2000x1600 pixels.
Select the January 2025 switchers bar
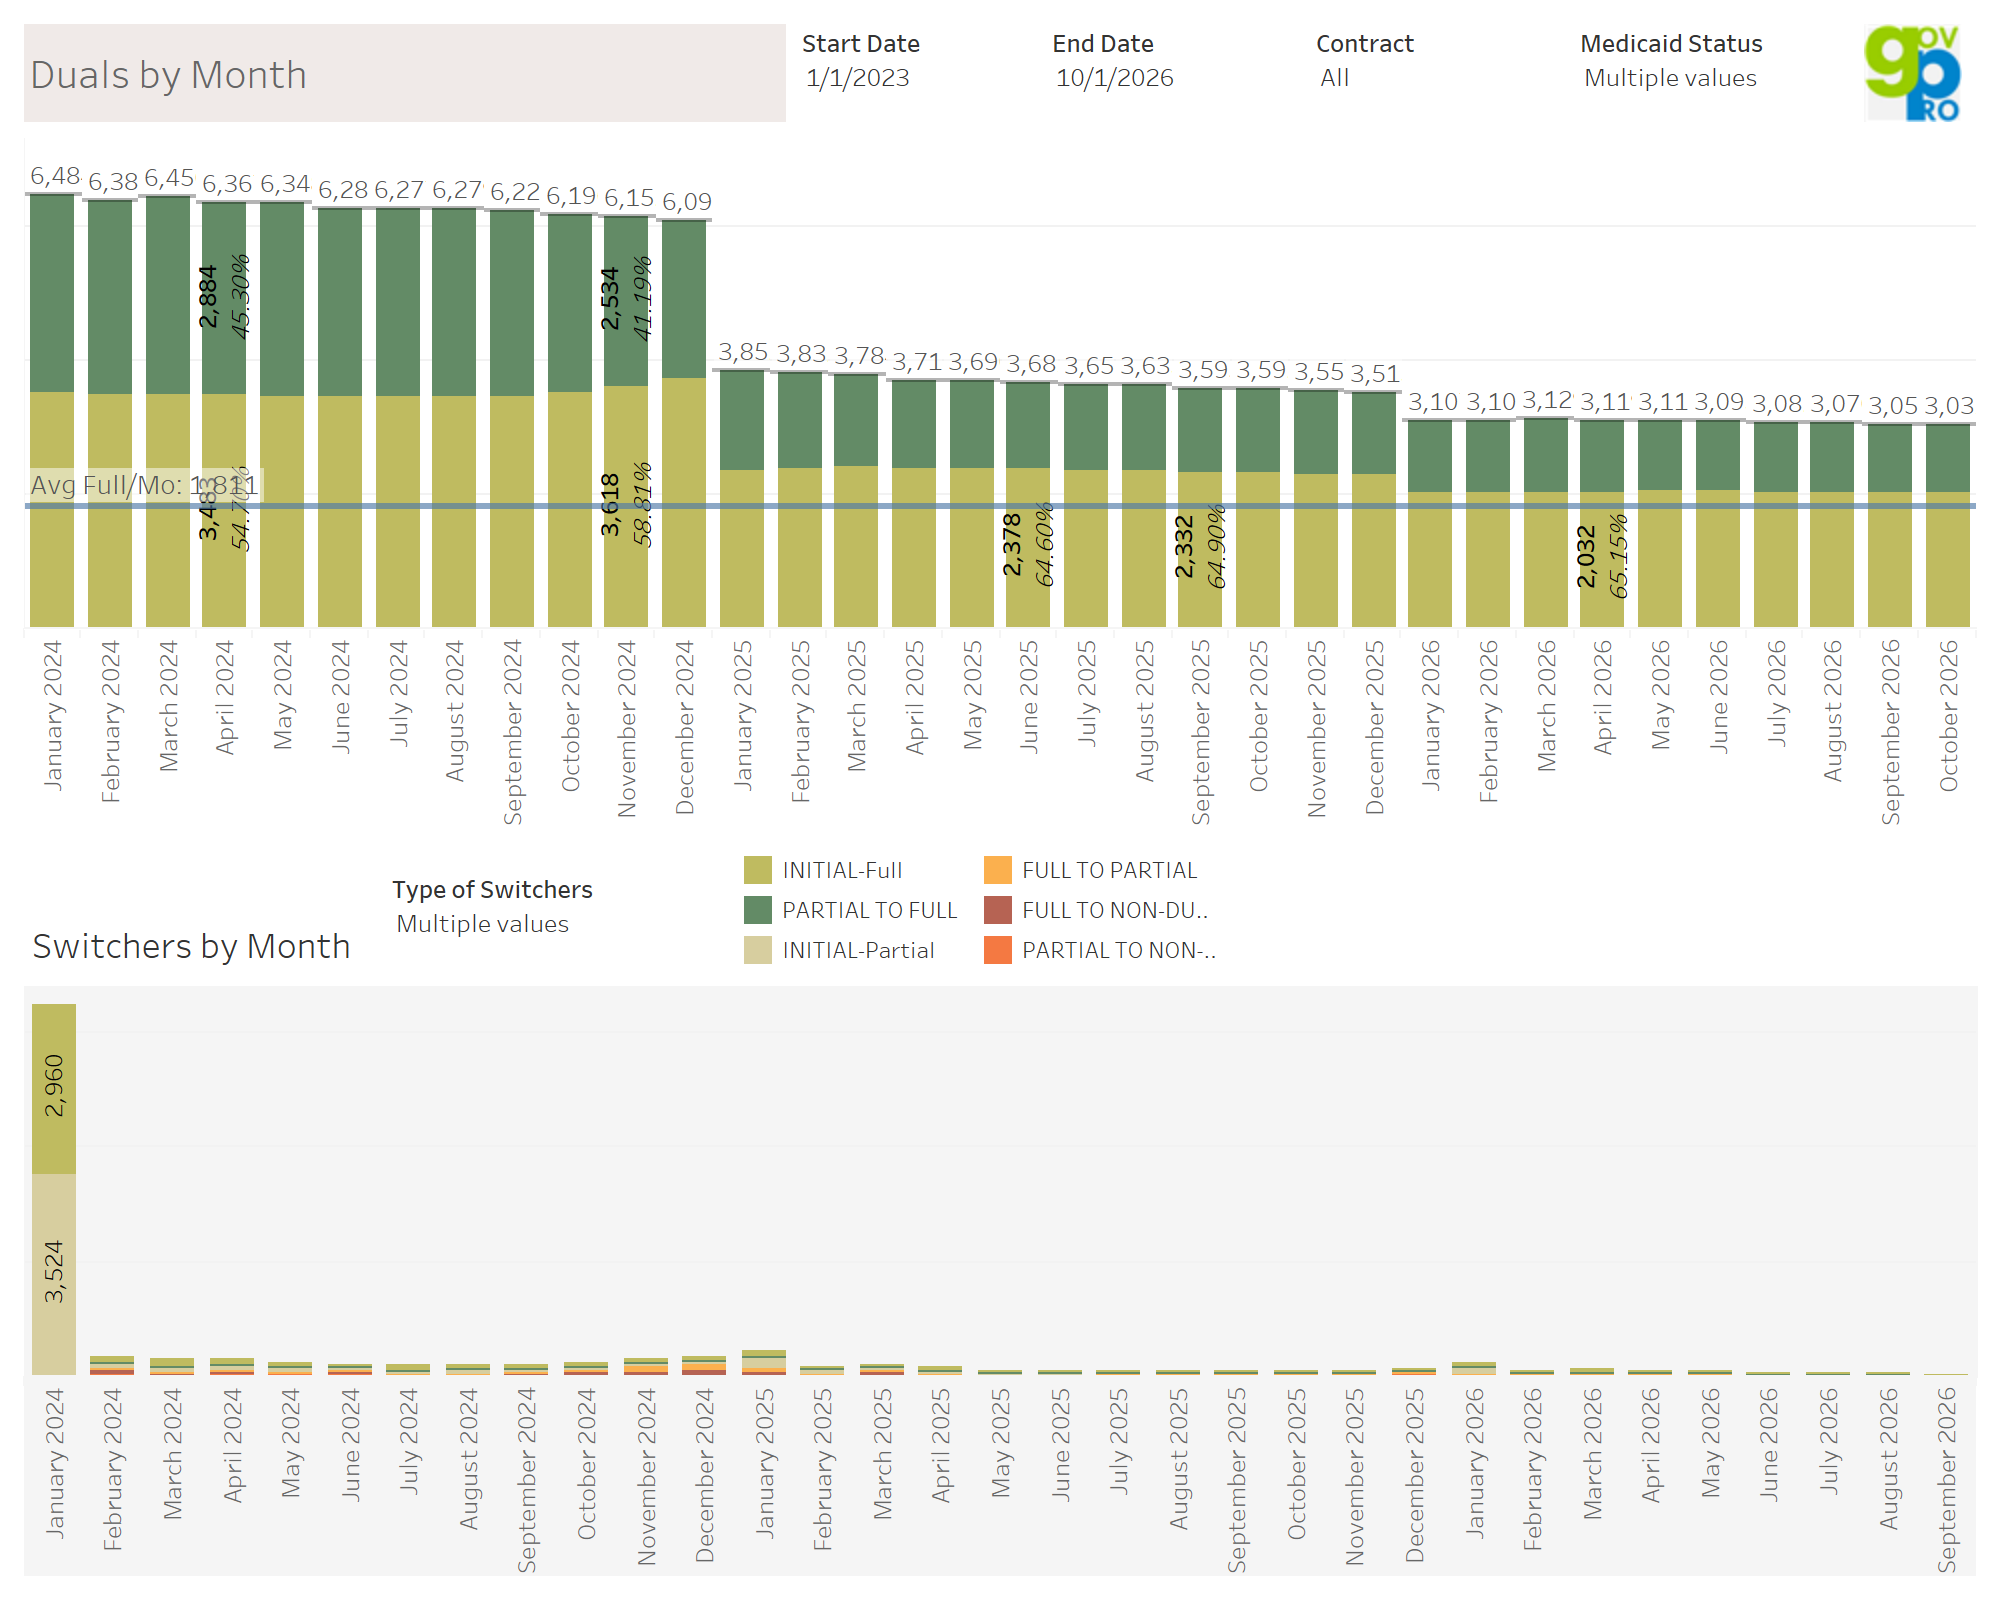[x=764, y=1363]
